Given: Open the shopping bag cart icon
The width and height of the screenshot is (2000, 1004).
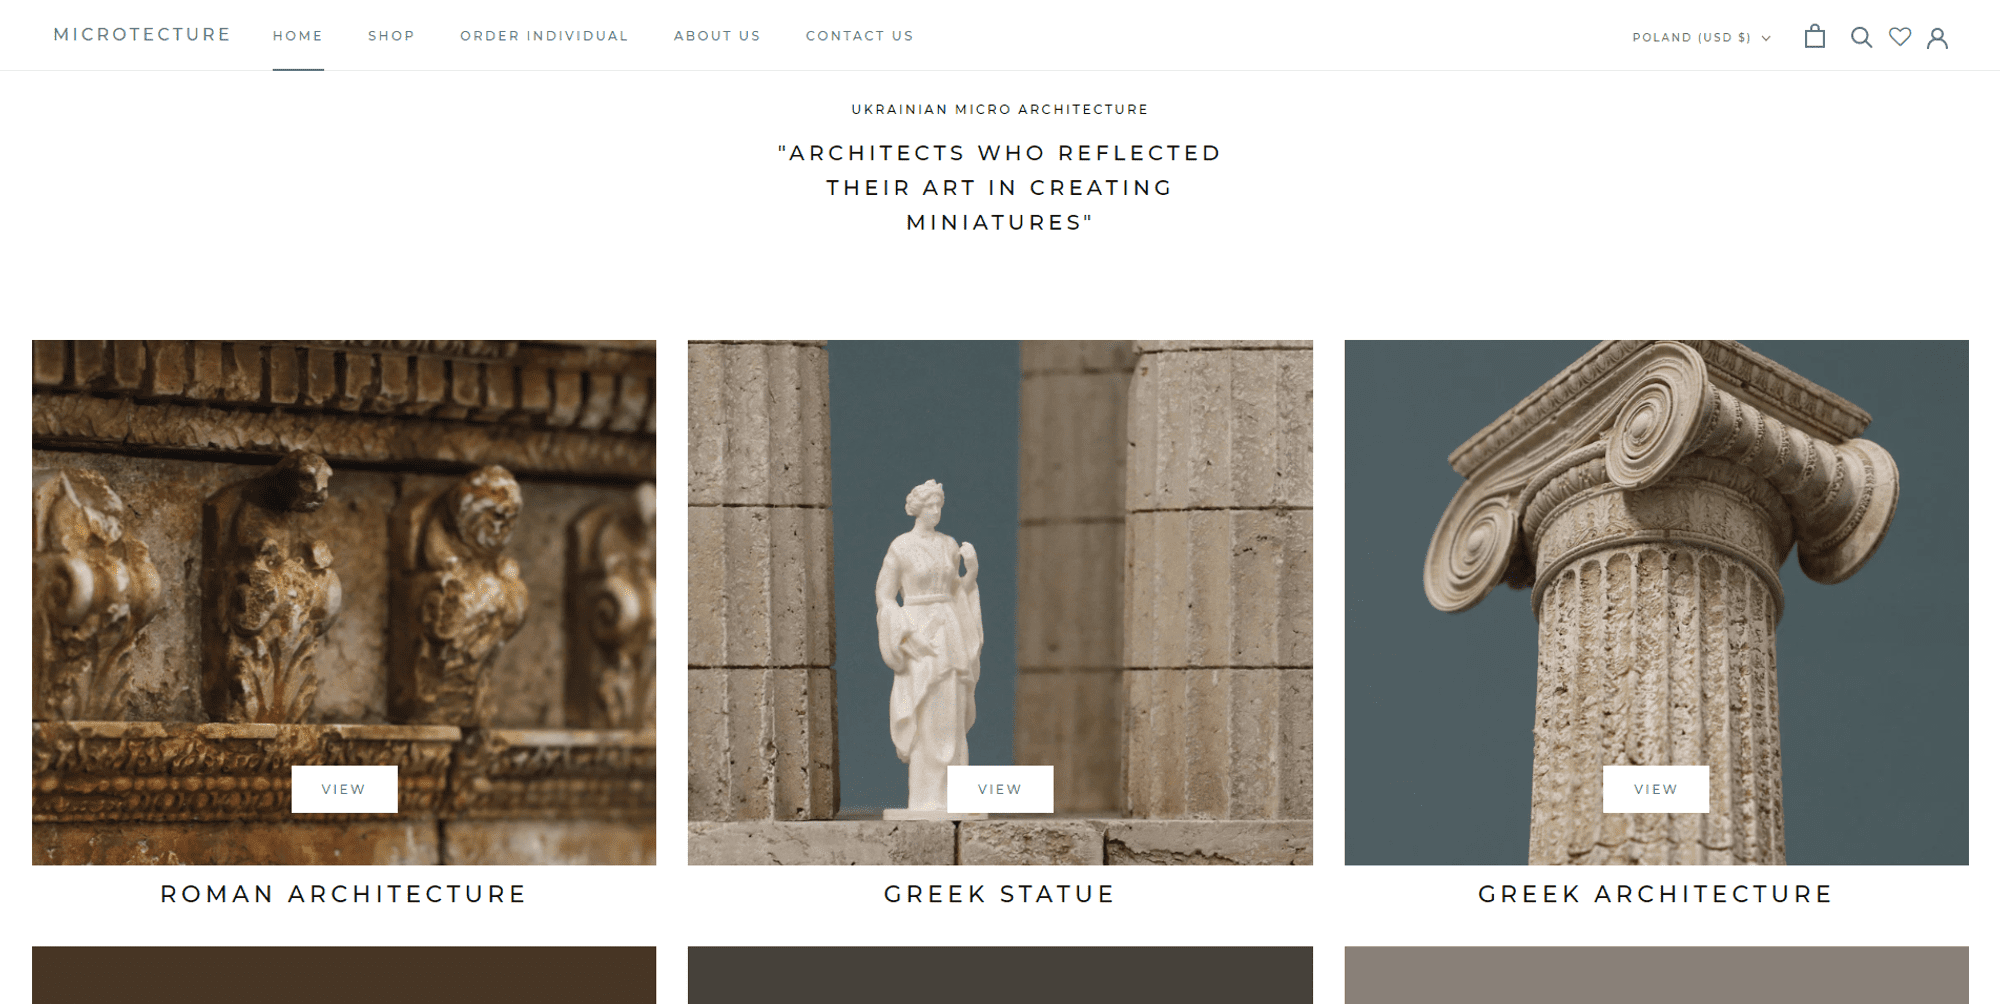Looking at the screenshot, I should point(1814,37).
